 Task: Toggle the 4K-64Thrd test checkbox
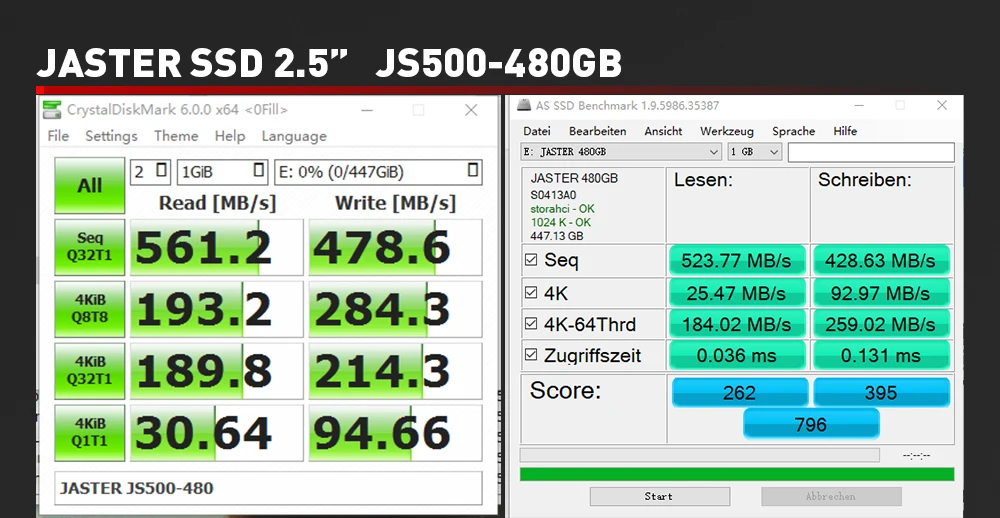(x=531, y=323)
